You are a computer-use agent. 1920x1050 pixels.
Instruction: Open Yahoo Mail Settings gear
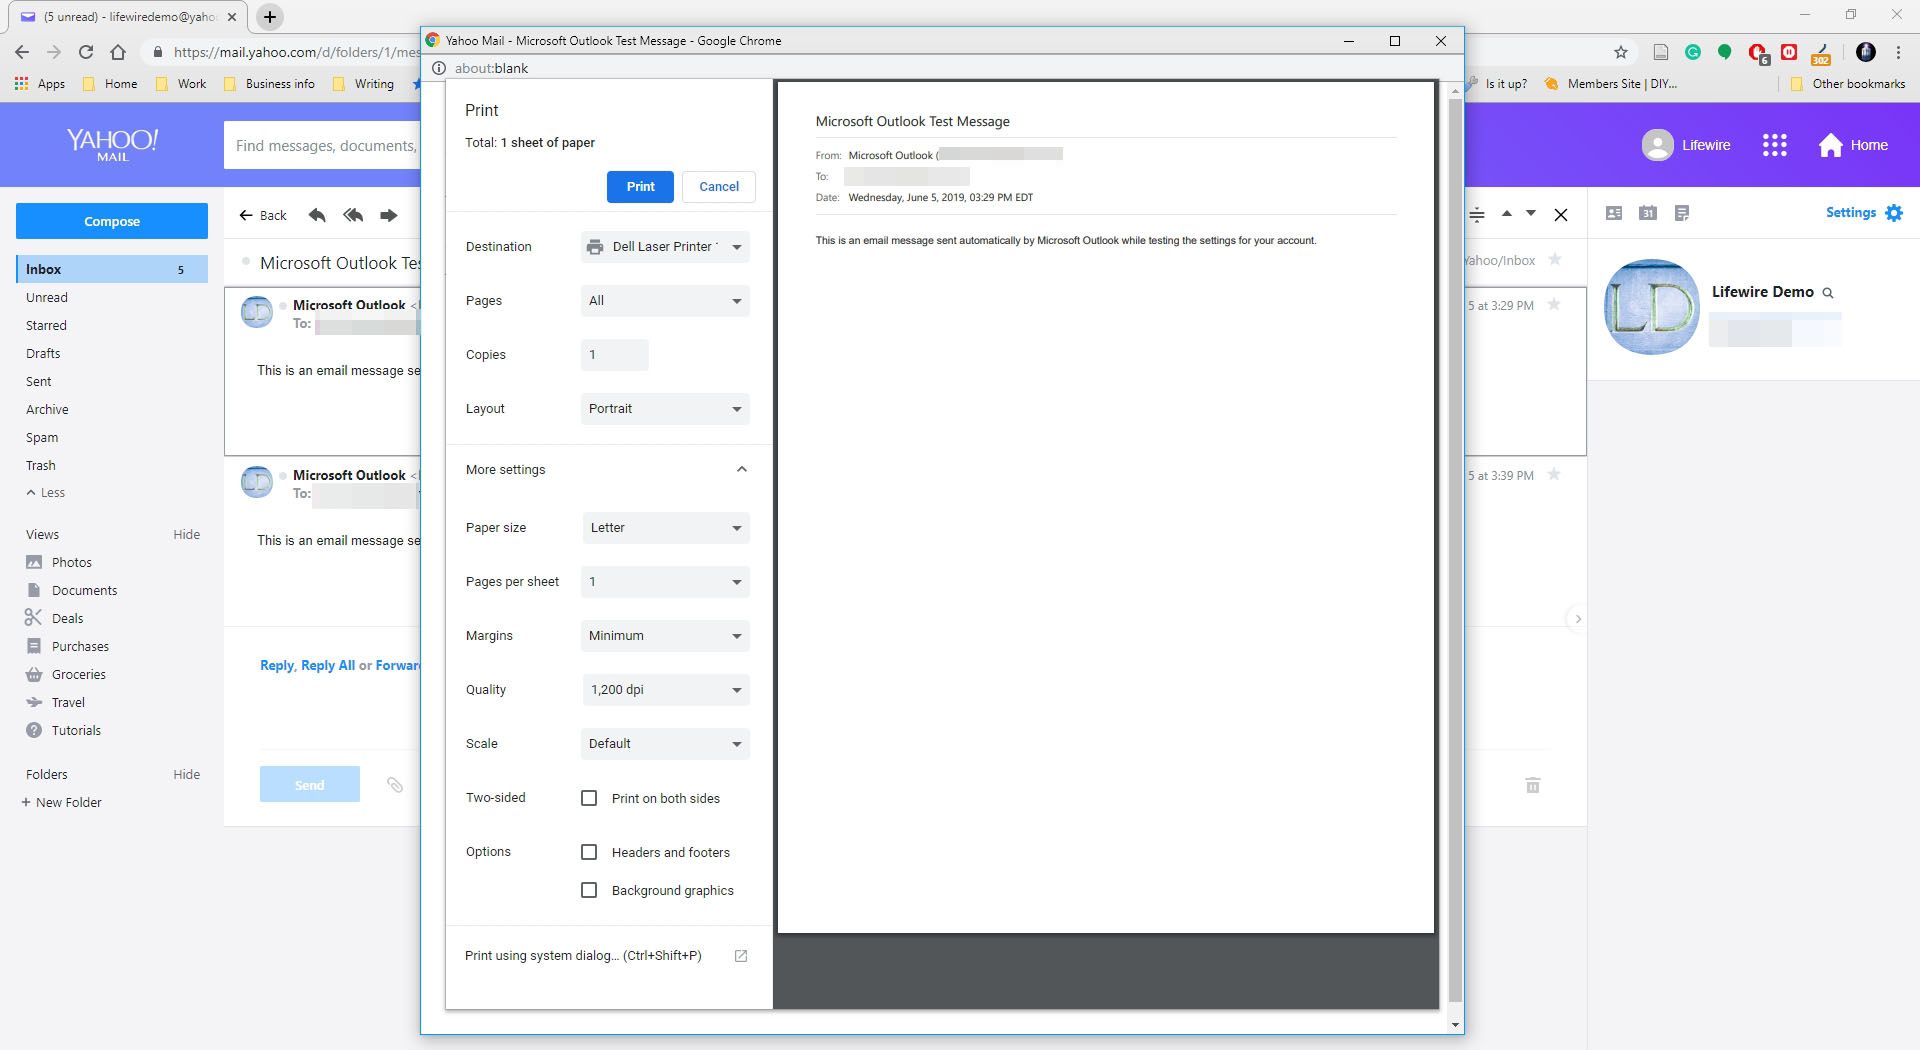tap(1894, 213)
